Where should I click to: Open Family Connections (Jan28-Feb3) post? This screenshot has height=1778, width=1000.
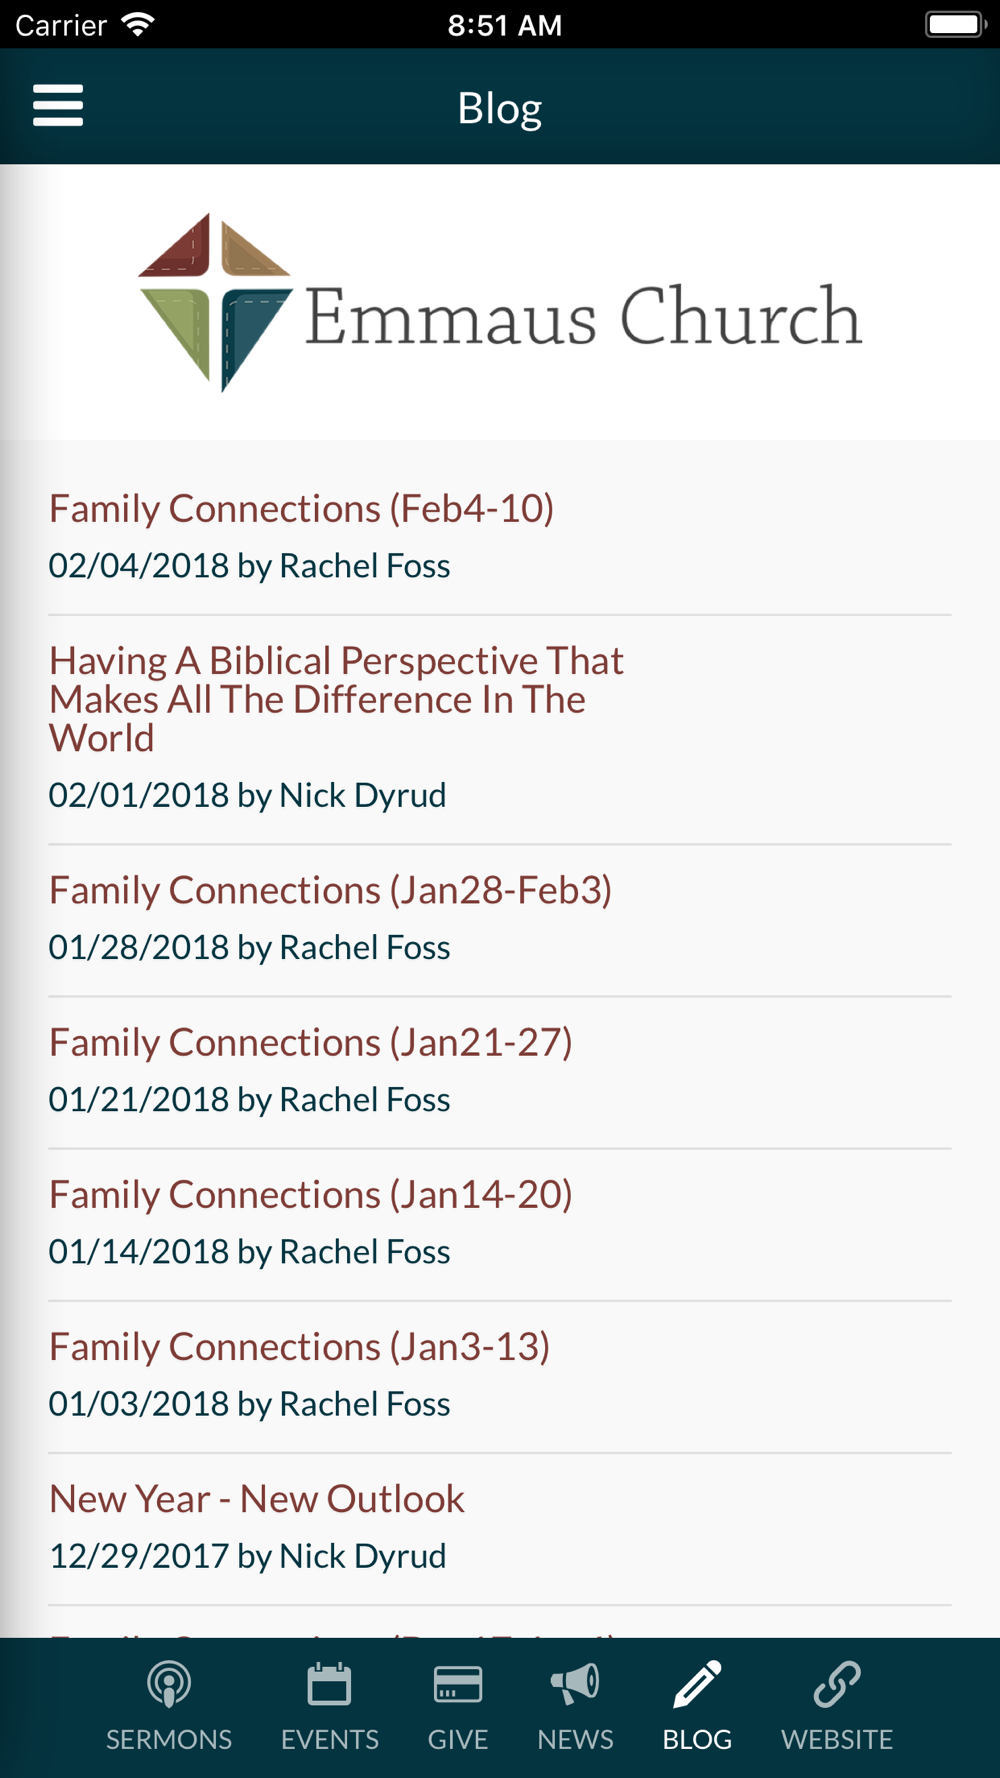(x=330, y=890)
